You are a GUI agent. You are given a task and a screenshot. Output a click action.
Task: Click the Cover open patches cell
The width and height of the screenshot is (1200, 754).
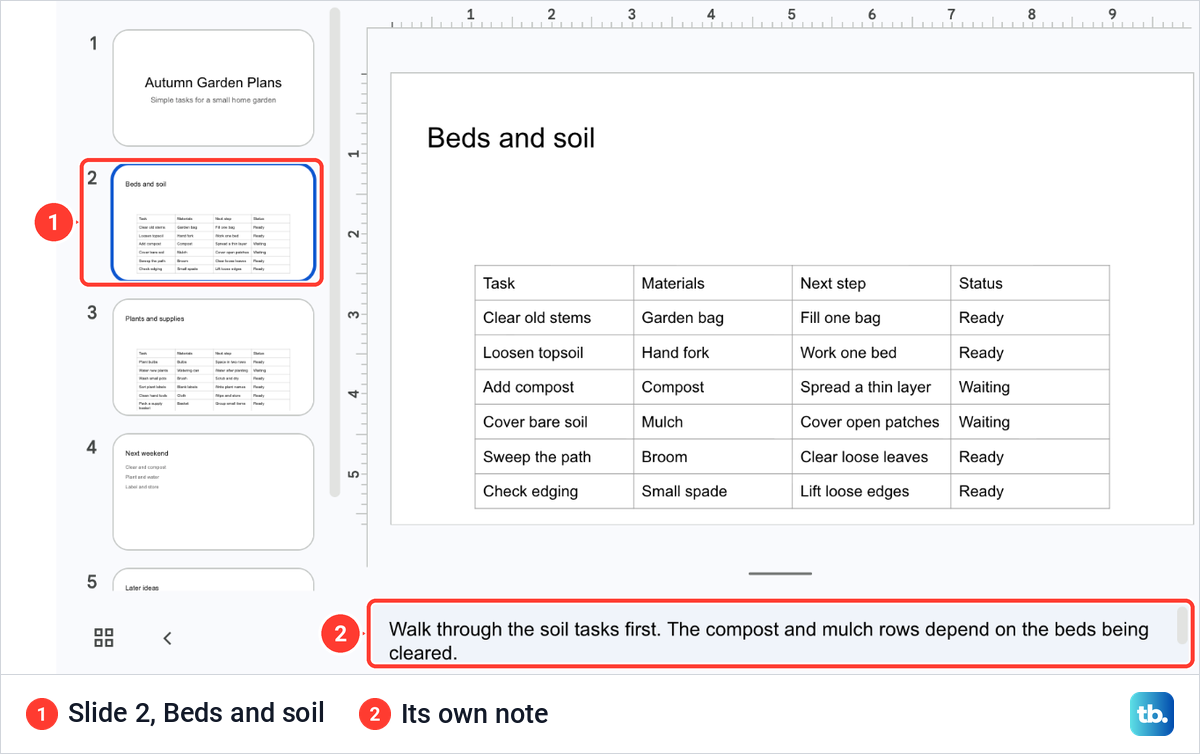[871, 422]
